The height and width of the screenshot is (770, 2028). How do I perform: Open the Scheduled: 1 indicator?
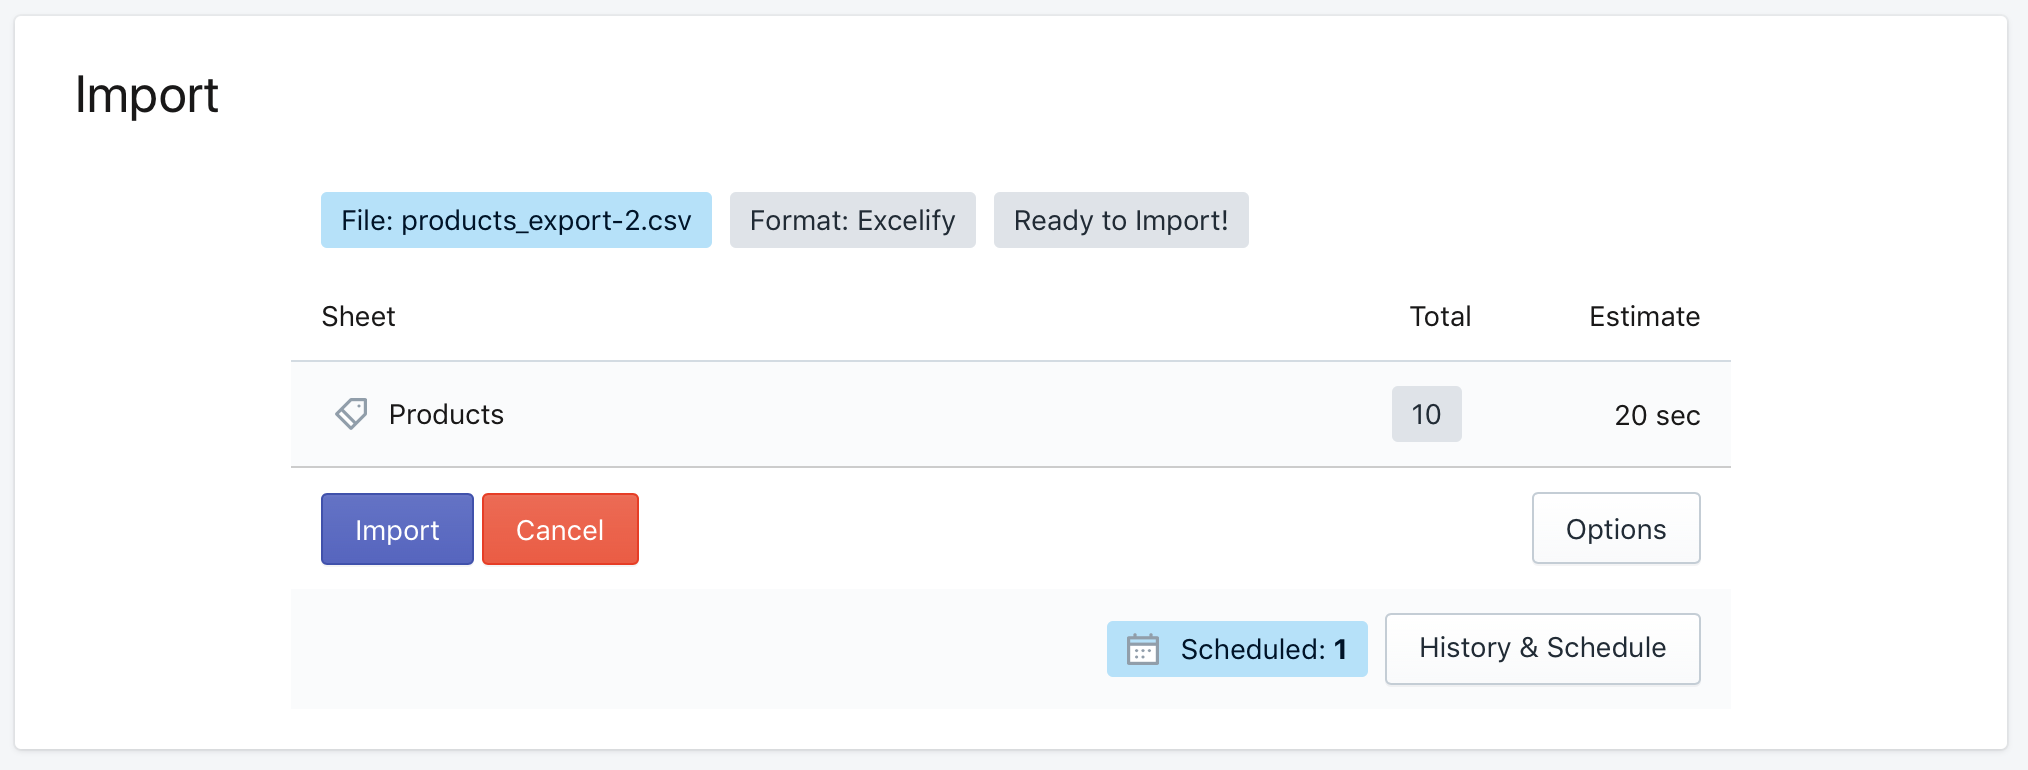coord(1237,649)
